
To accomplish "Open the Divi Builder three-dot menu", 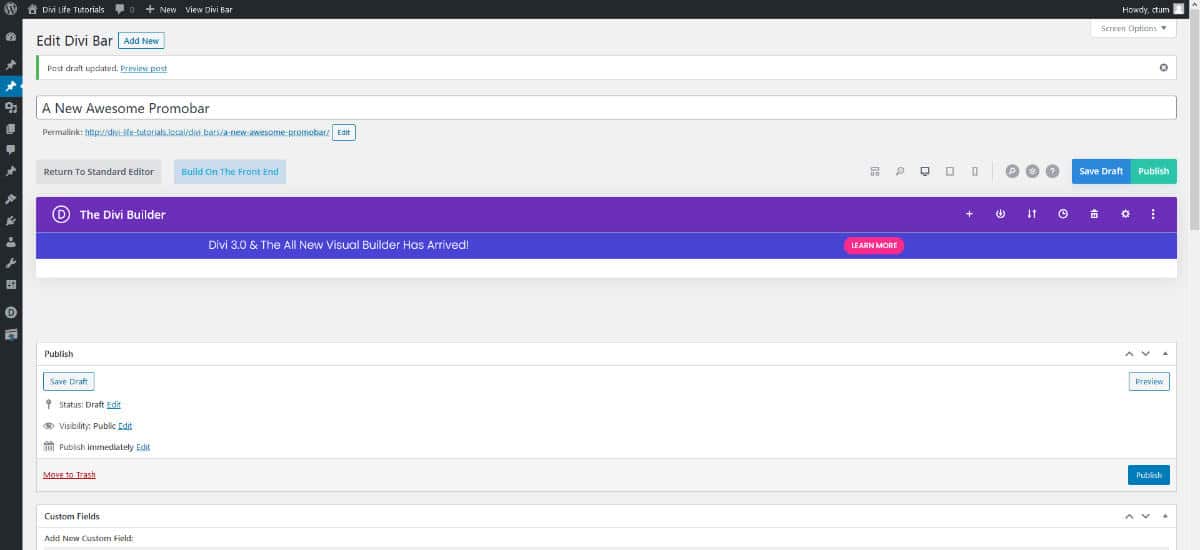I will [x=1153, y=214].
